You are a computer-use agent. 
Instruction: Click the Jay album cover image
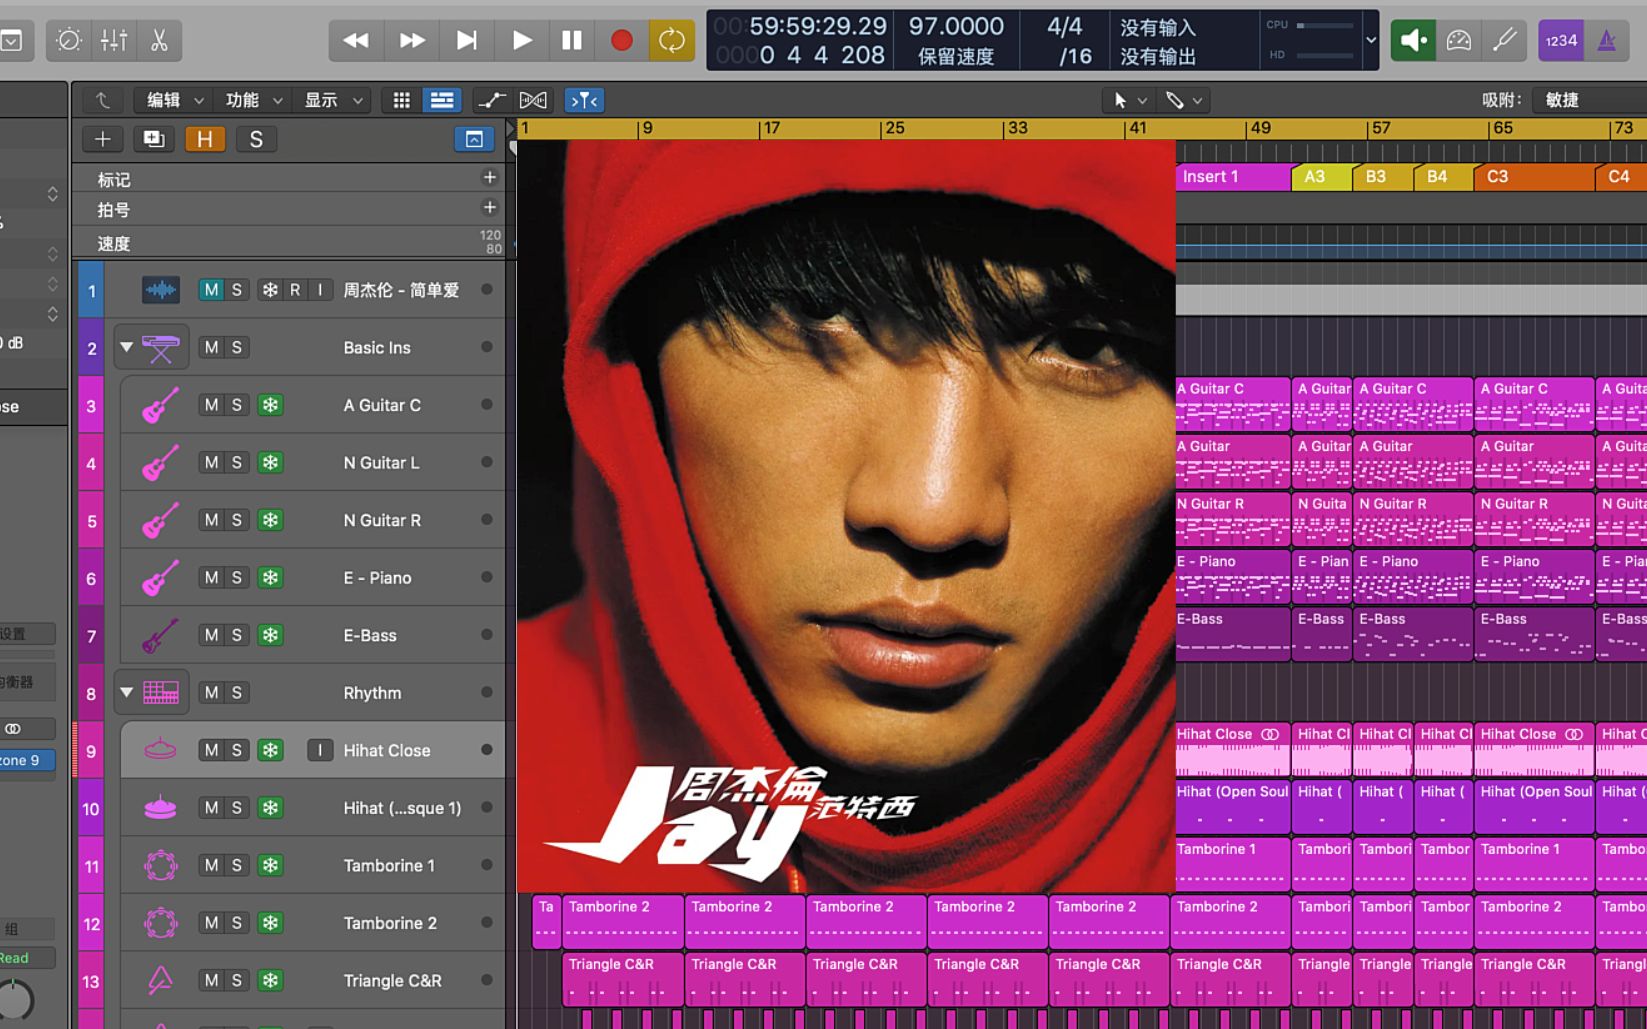coord(846,516)
